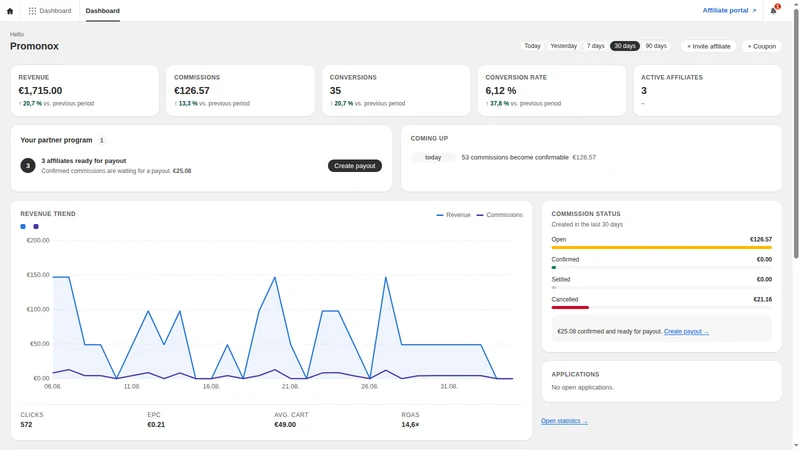
Task: Click the Cancelled amount €21.16
Action: [762, 299]
